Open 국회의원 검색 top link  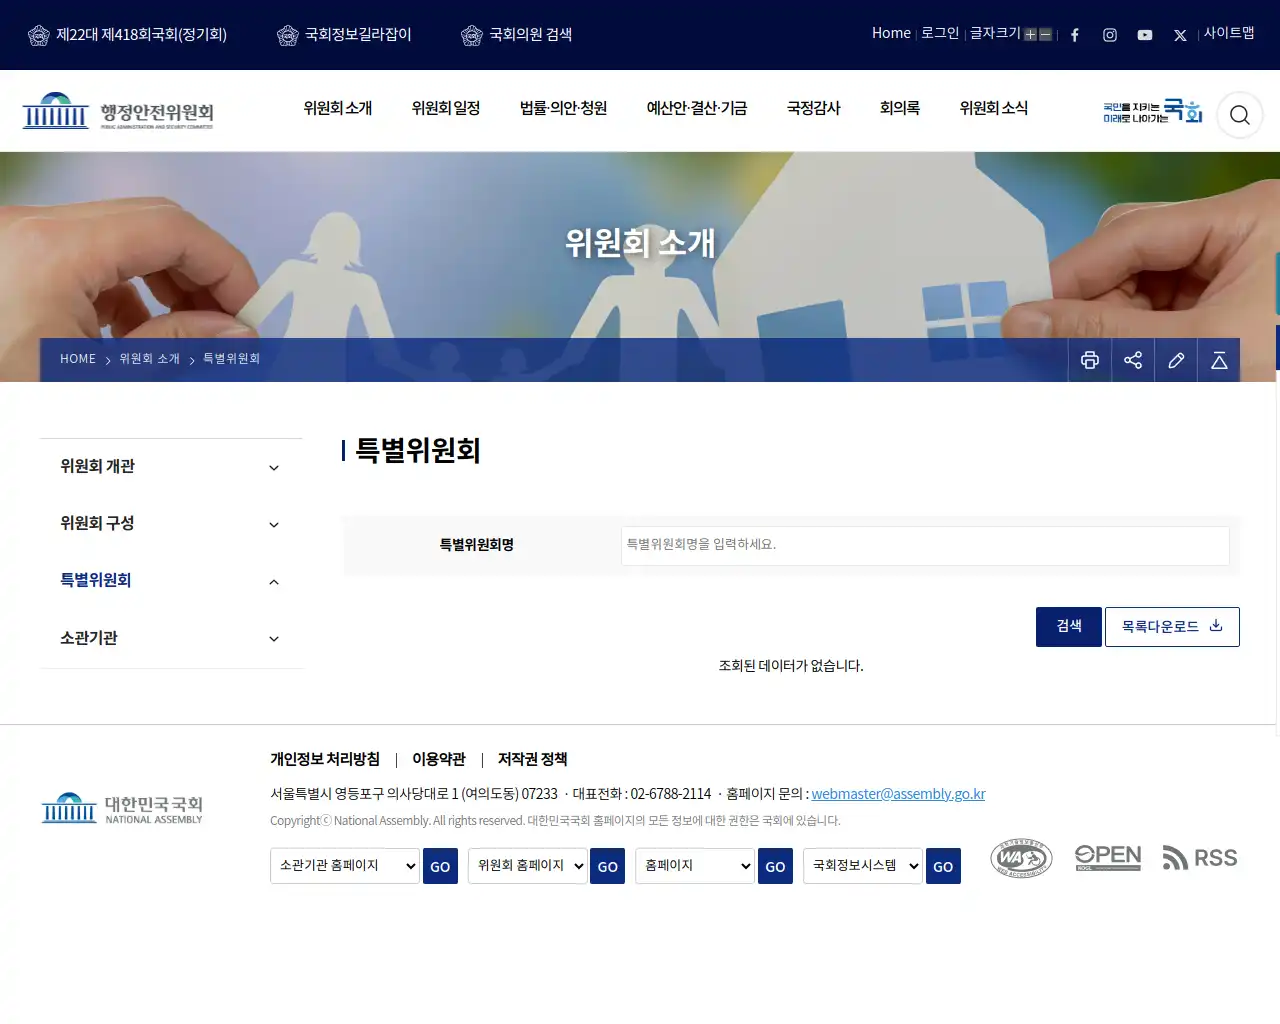tap(517, 35)
